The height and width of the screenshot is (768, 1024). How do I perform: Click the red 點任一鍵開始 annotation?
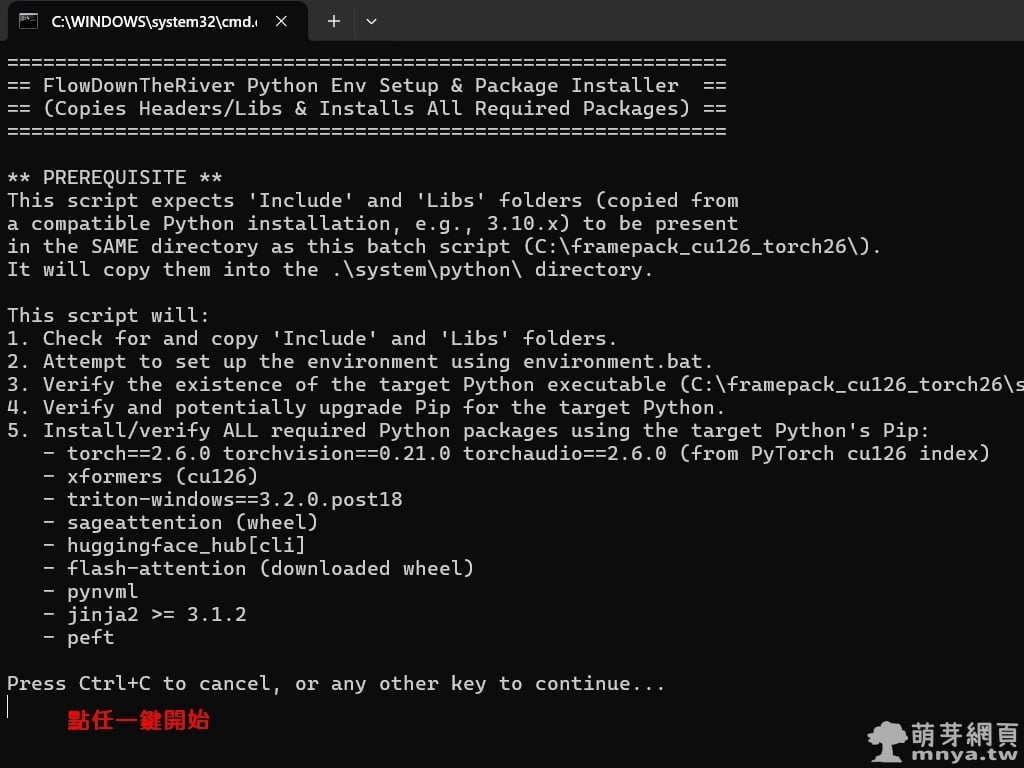(x=138, y=720)
